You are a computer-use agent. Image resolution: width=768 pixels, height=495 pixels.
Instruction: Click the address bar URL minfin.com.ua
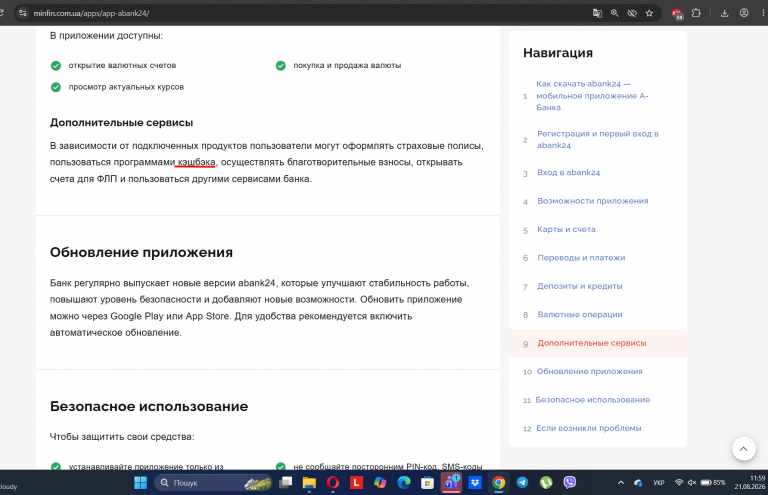point(91,13)
